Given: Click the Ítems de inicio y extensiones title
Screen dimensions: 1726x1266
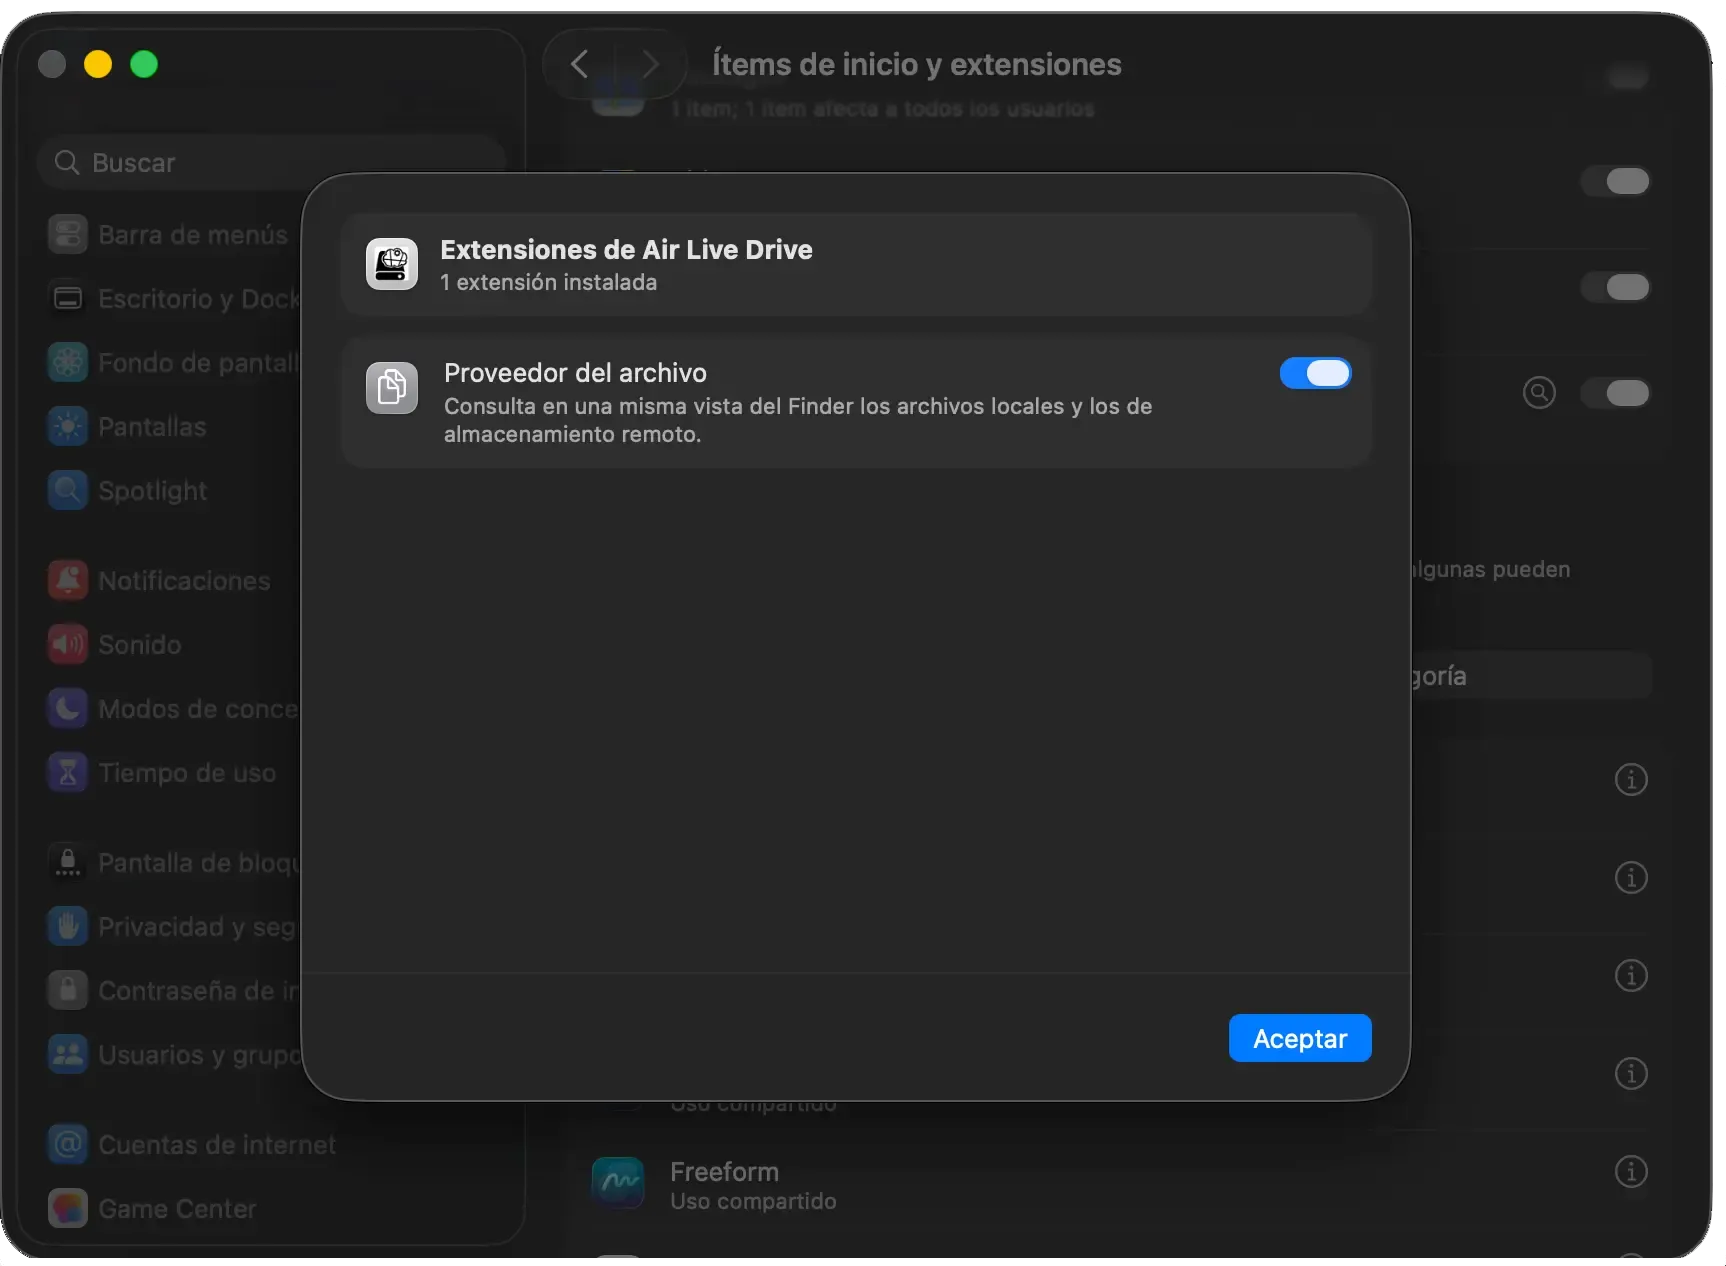Looking at the screenshot, I should [x=916, y=64].
